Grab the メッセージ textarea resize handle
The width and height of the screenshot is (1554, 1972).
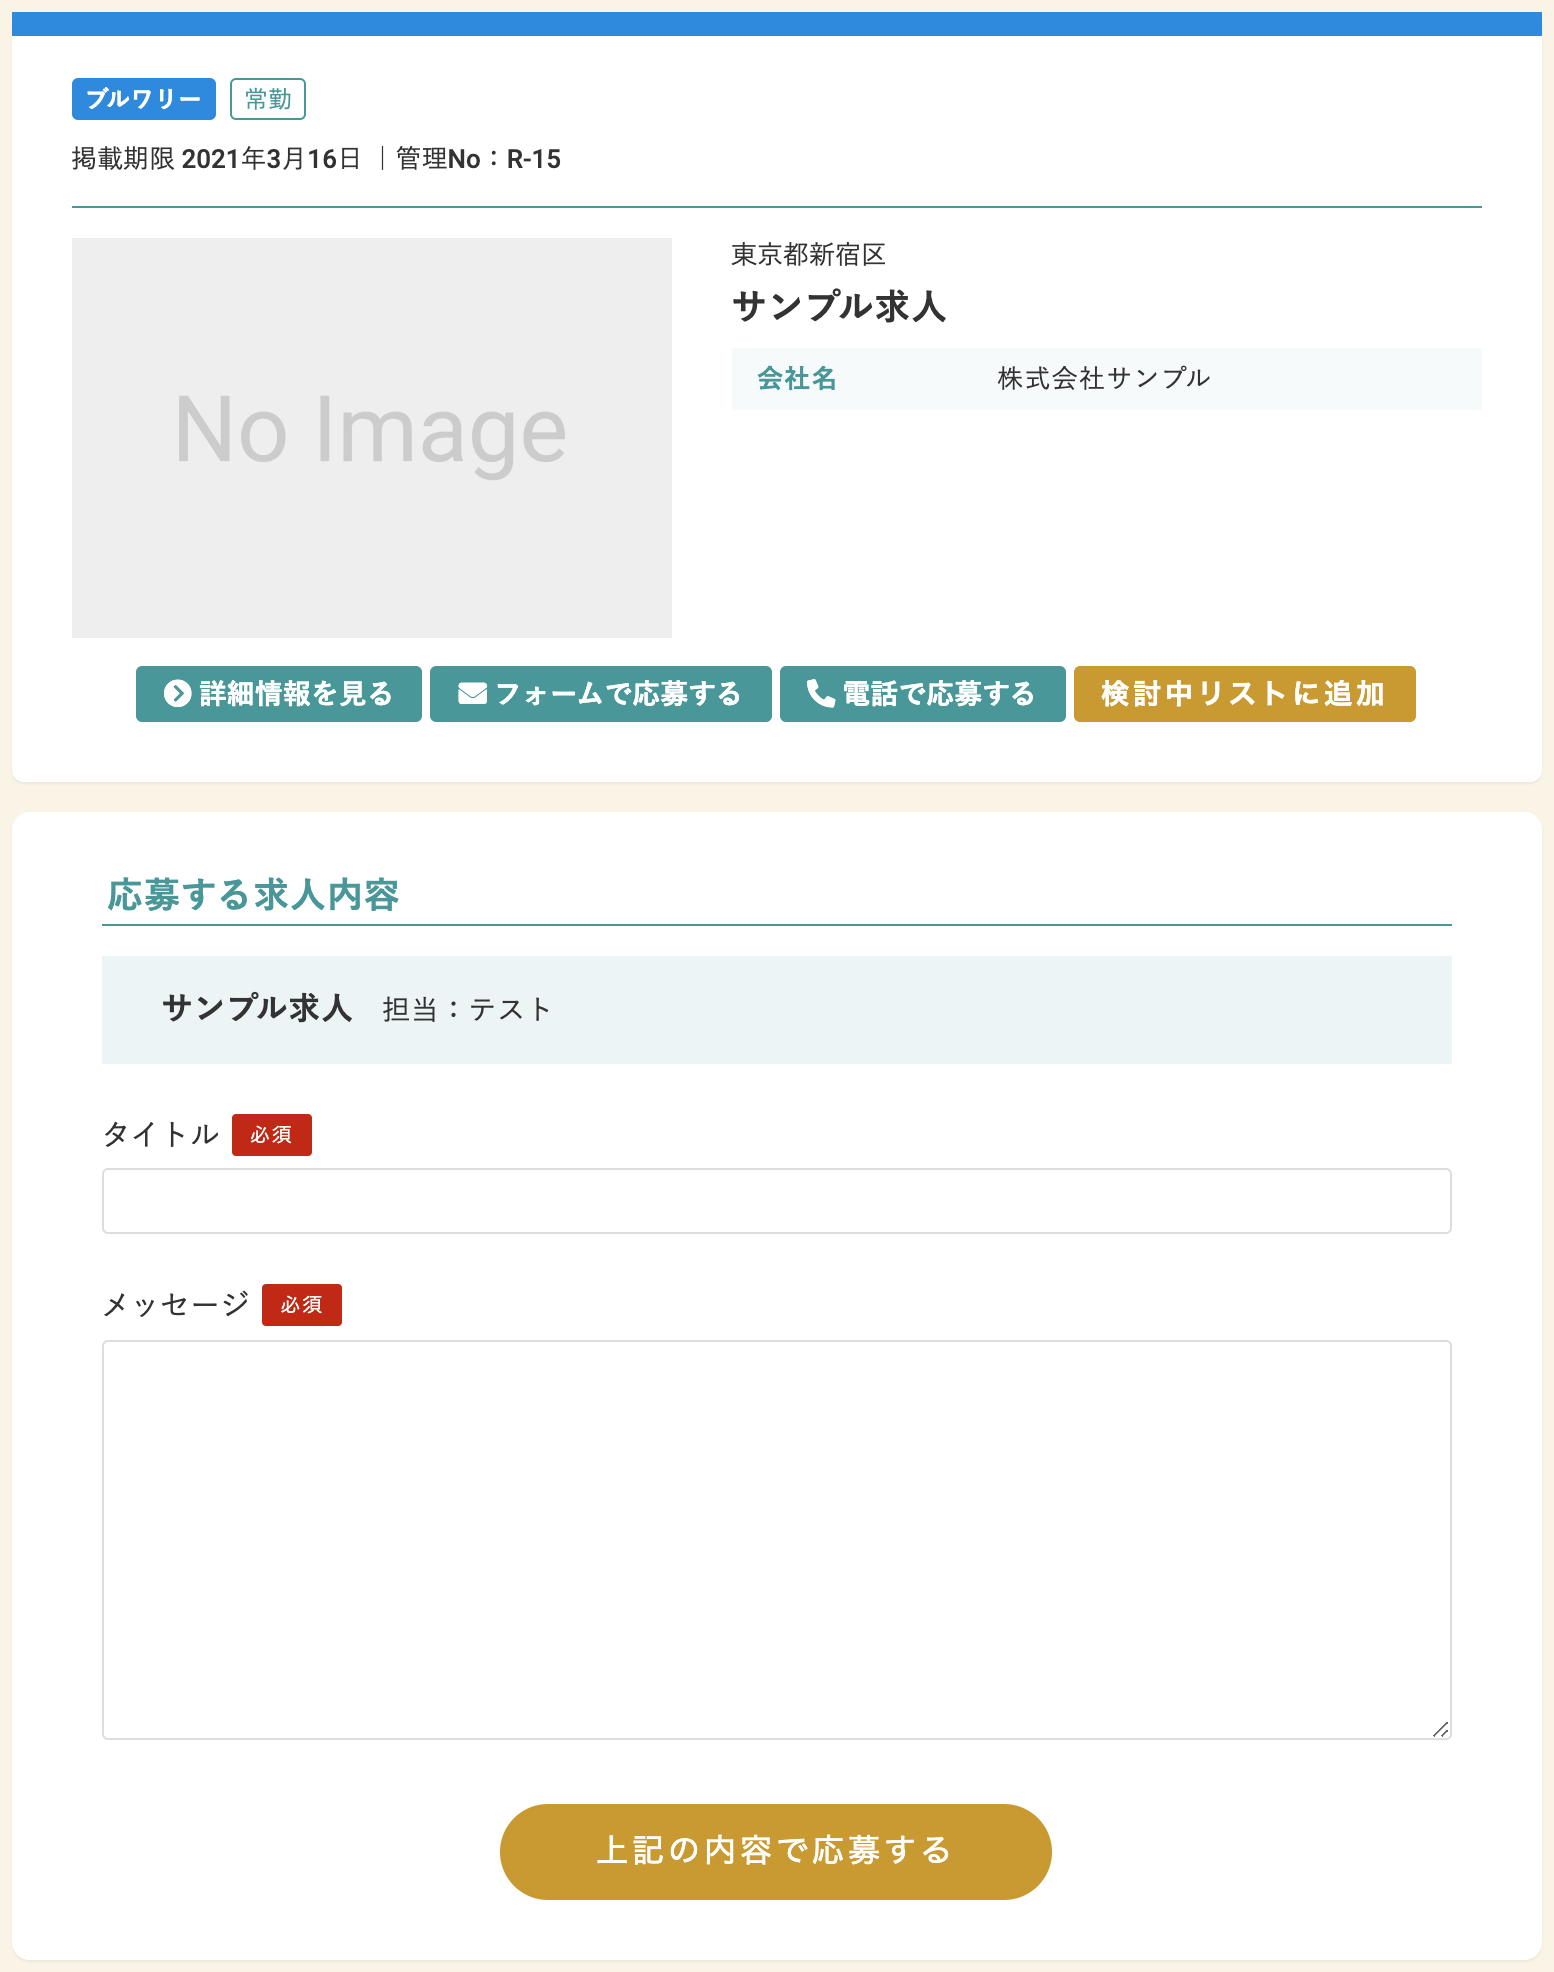1441,1729
